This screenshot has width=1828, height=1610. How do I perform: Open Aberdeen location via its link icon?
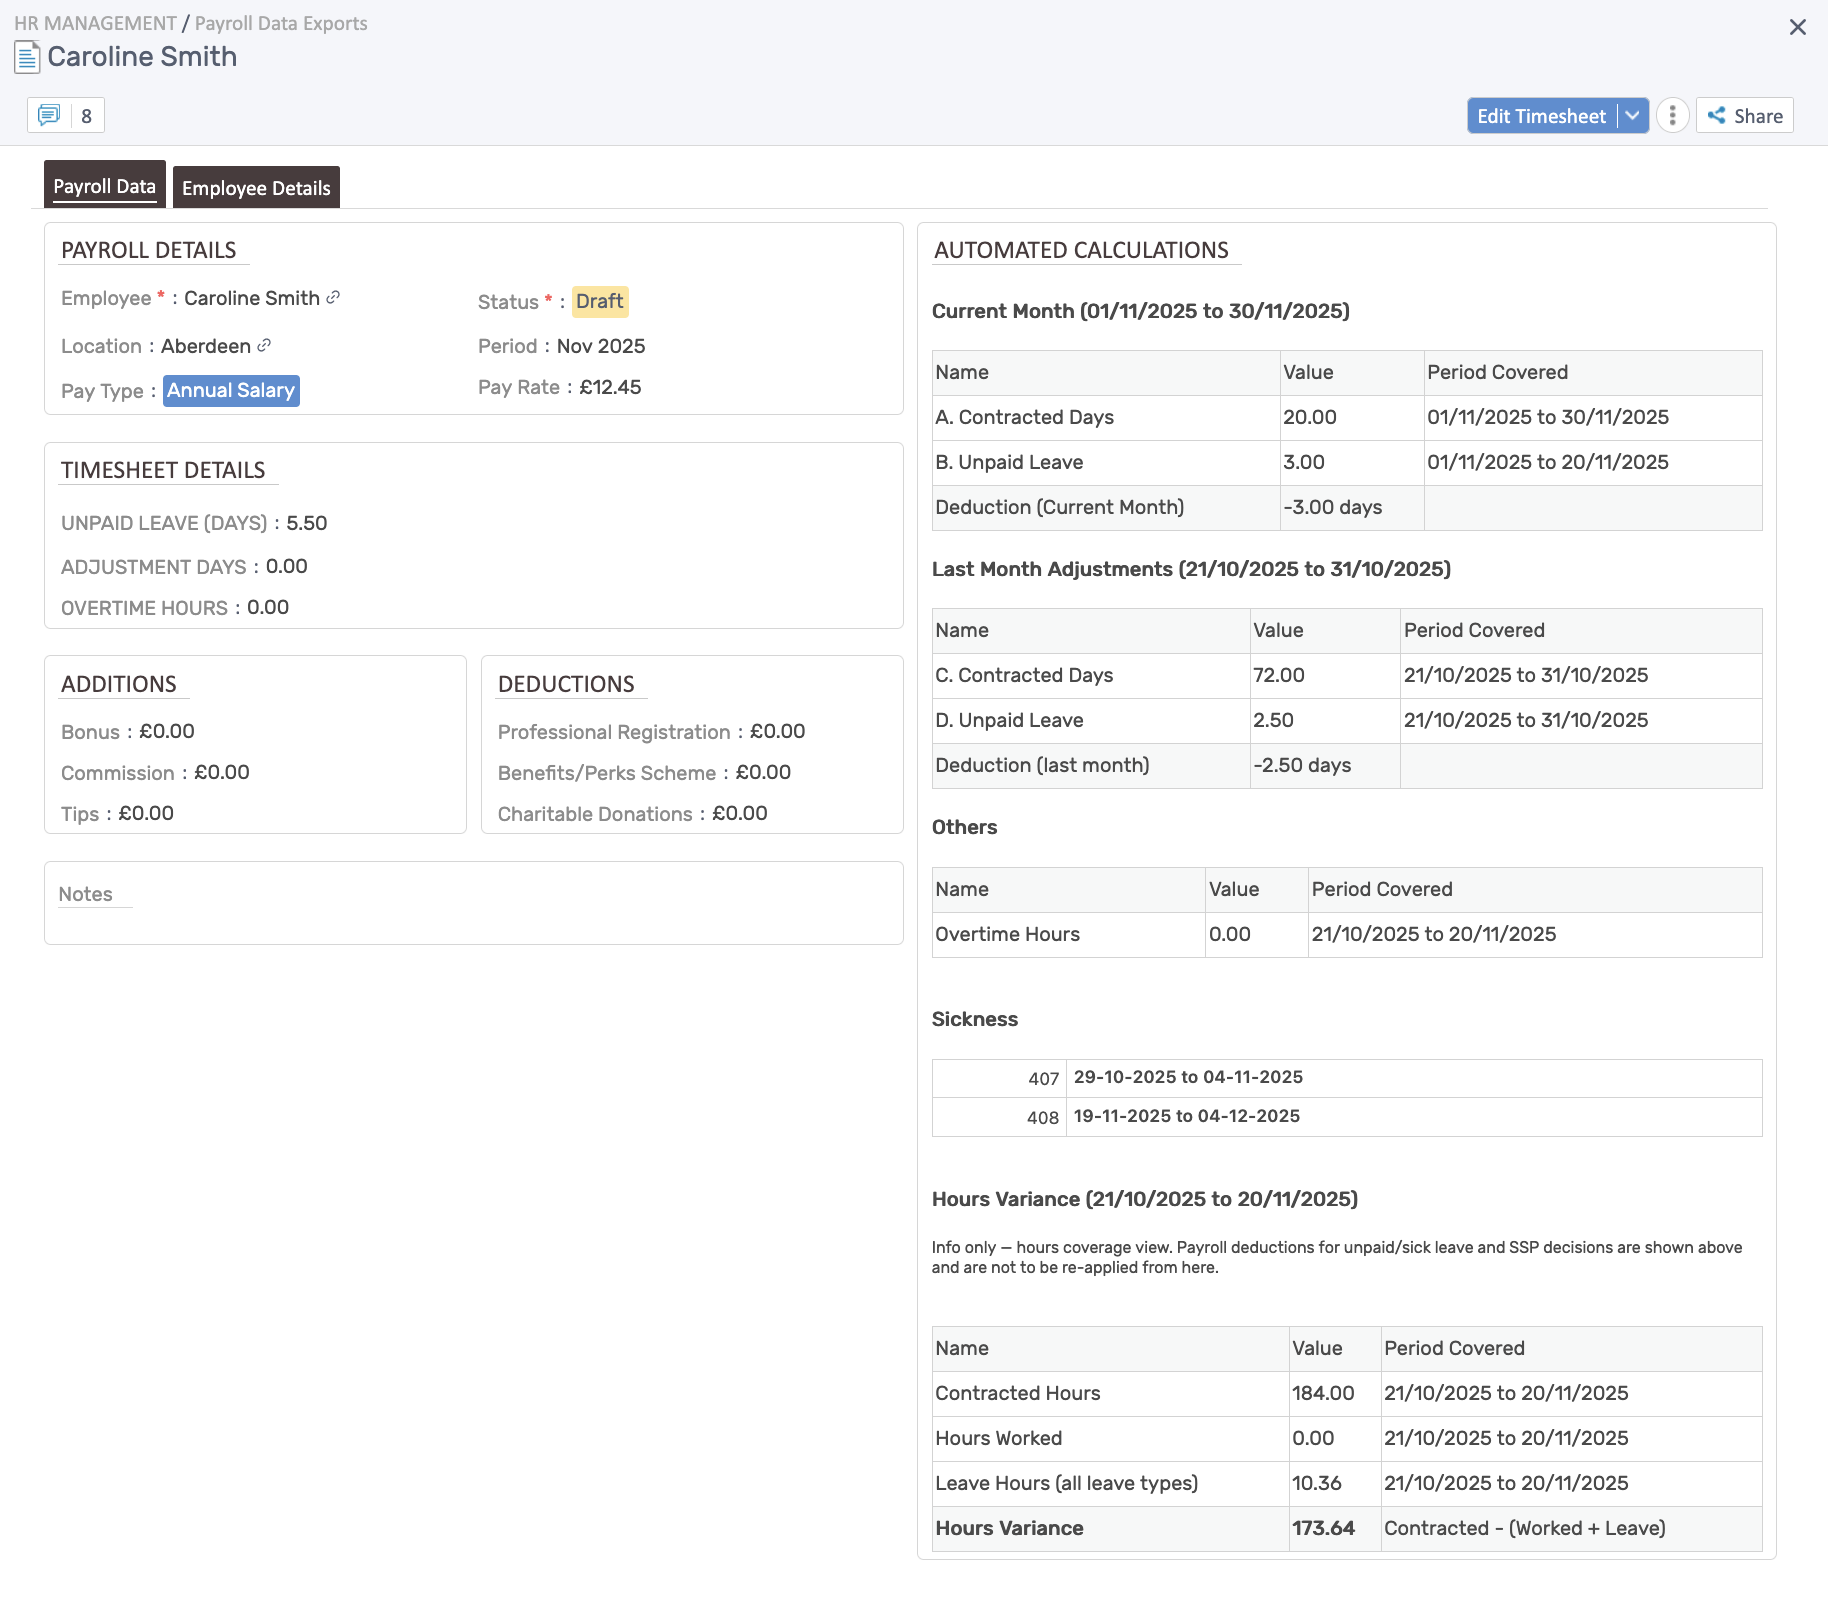pos(262,346)
